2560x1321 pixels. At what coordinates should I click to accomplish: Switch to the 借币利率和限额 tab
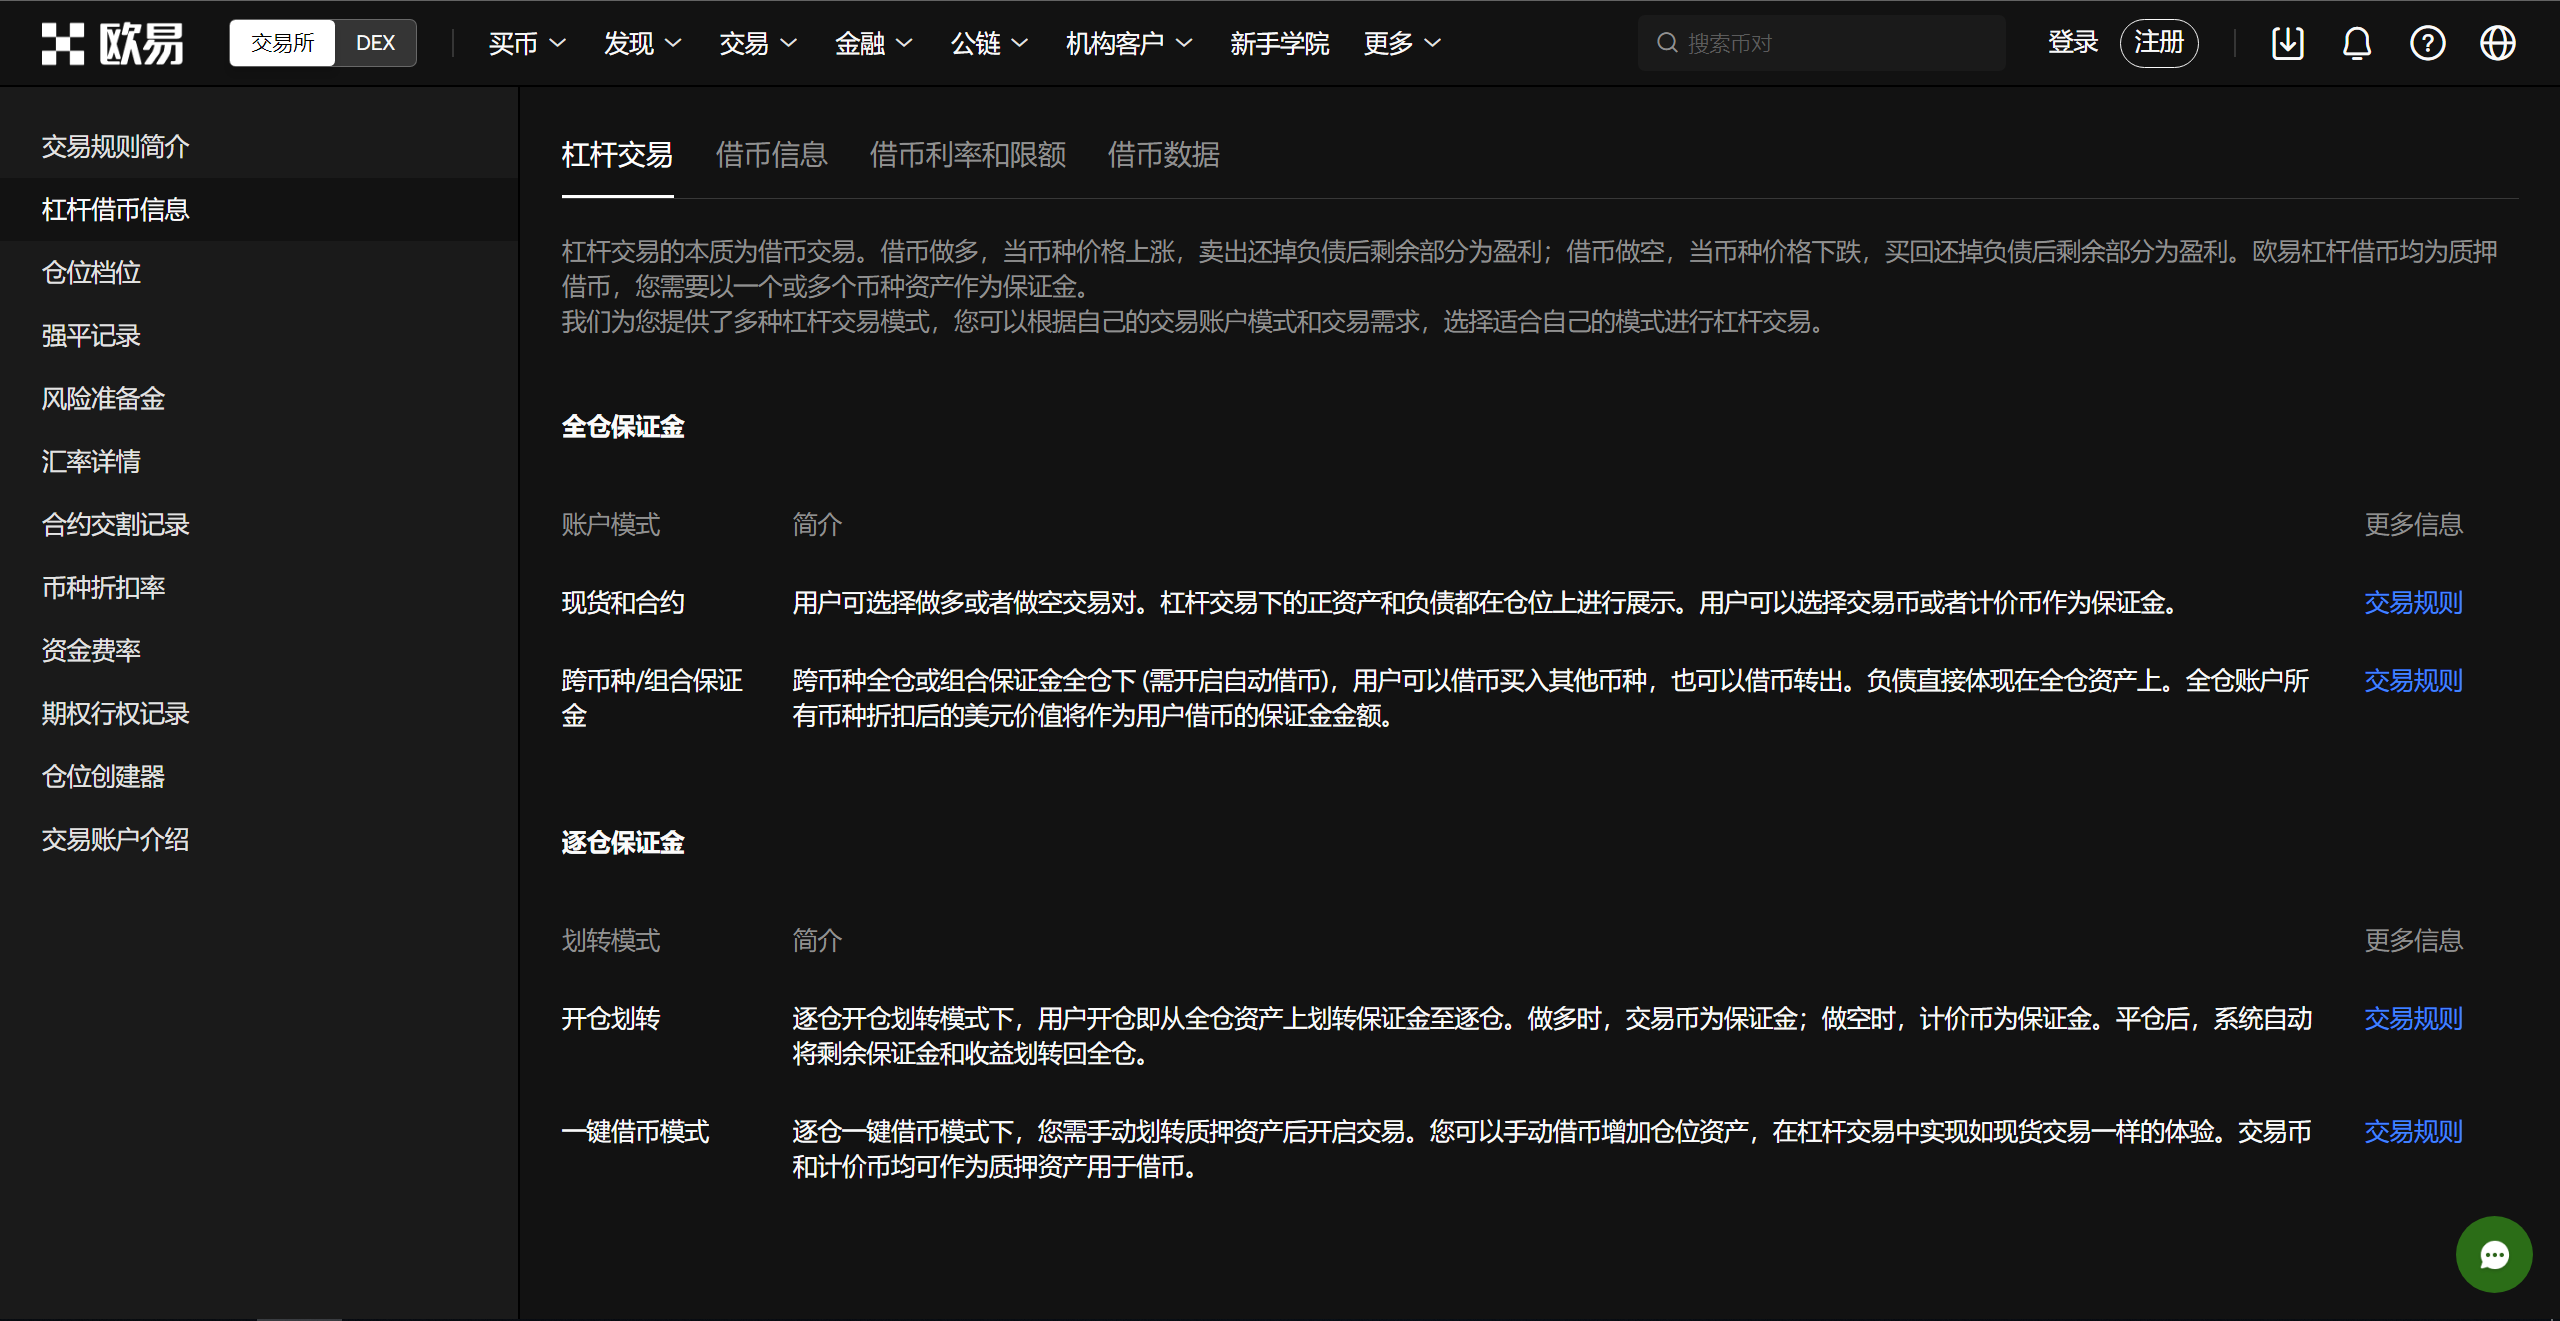(967, 155)
